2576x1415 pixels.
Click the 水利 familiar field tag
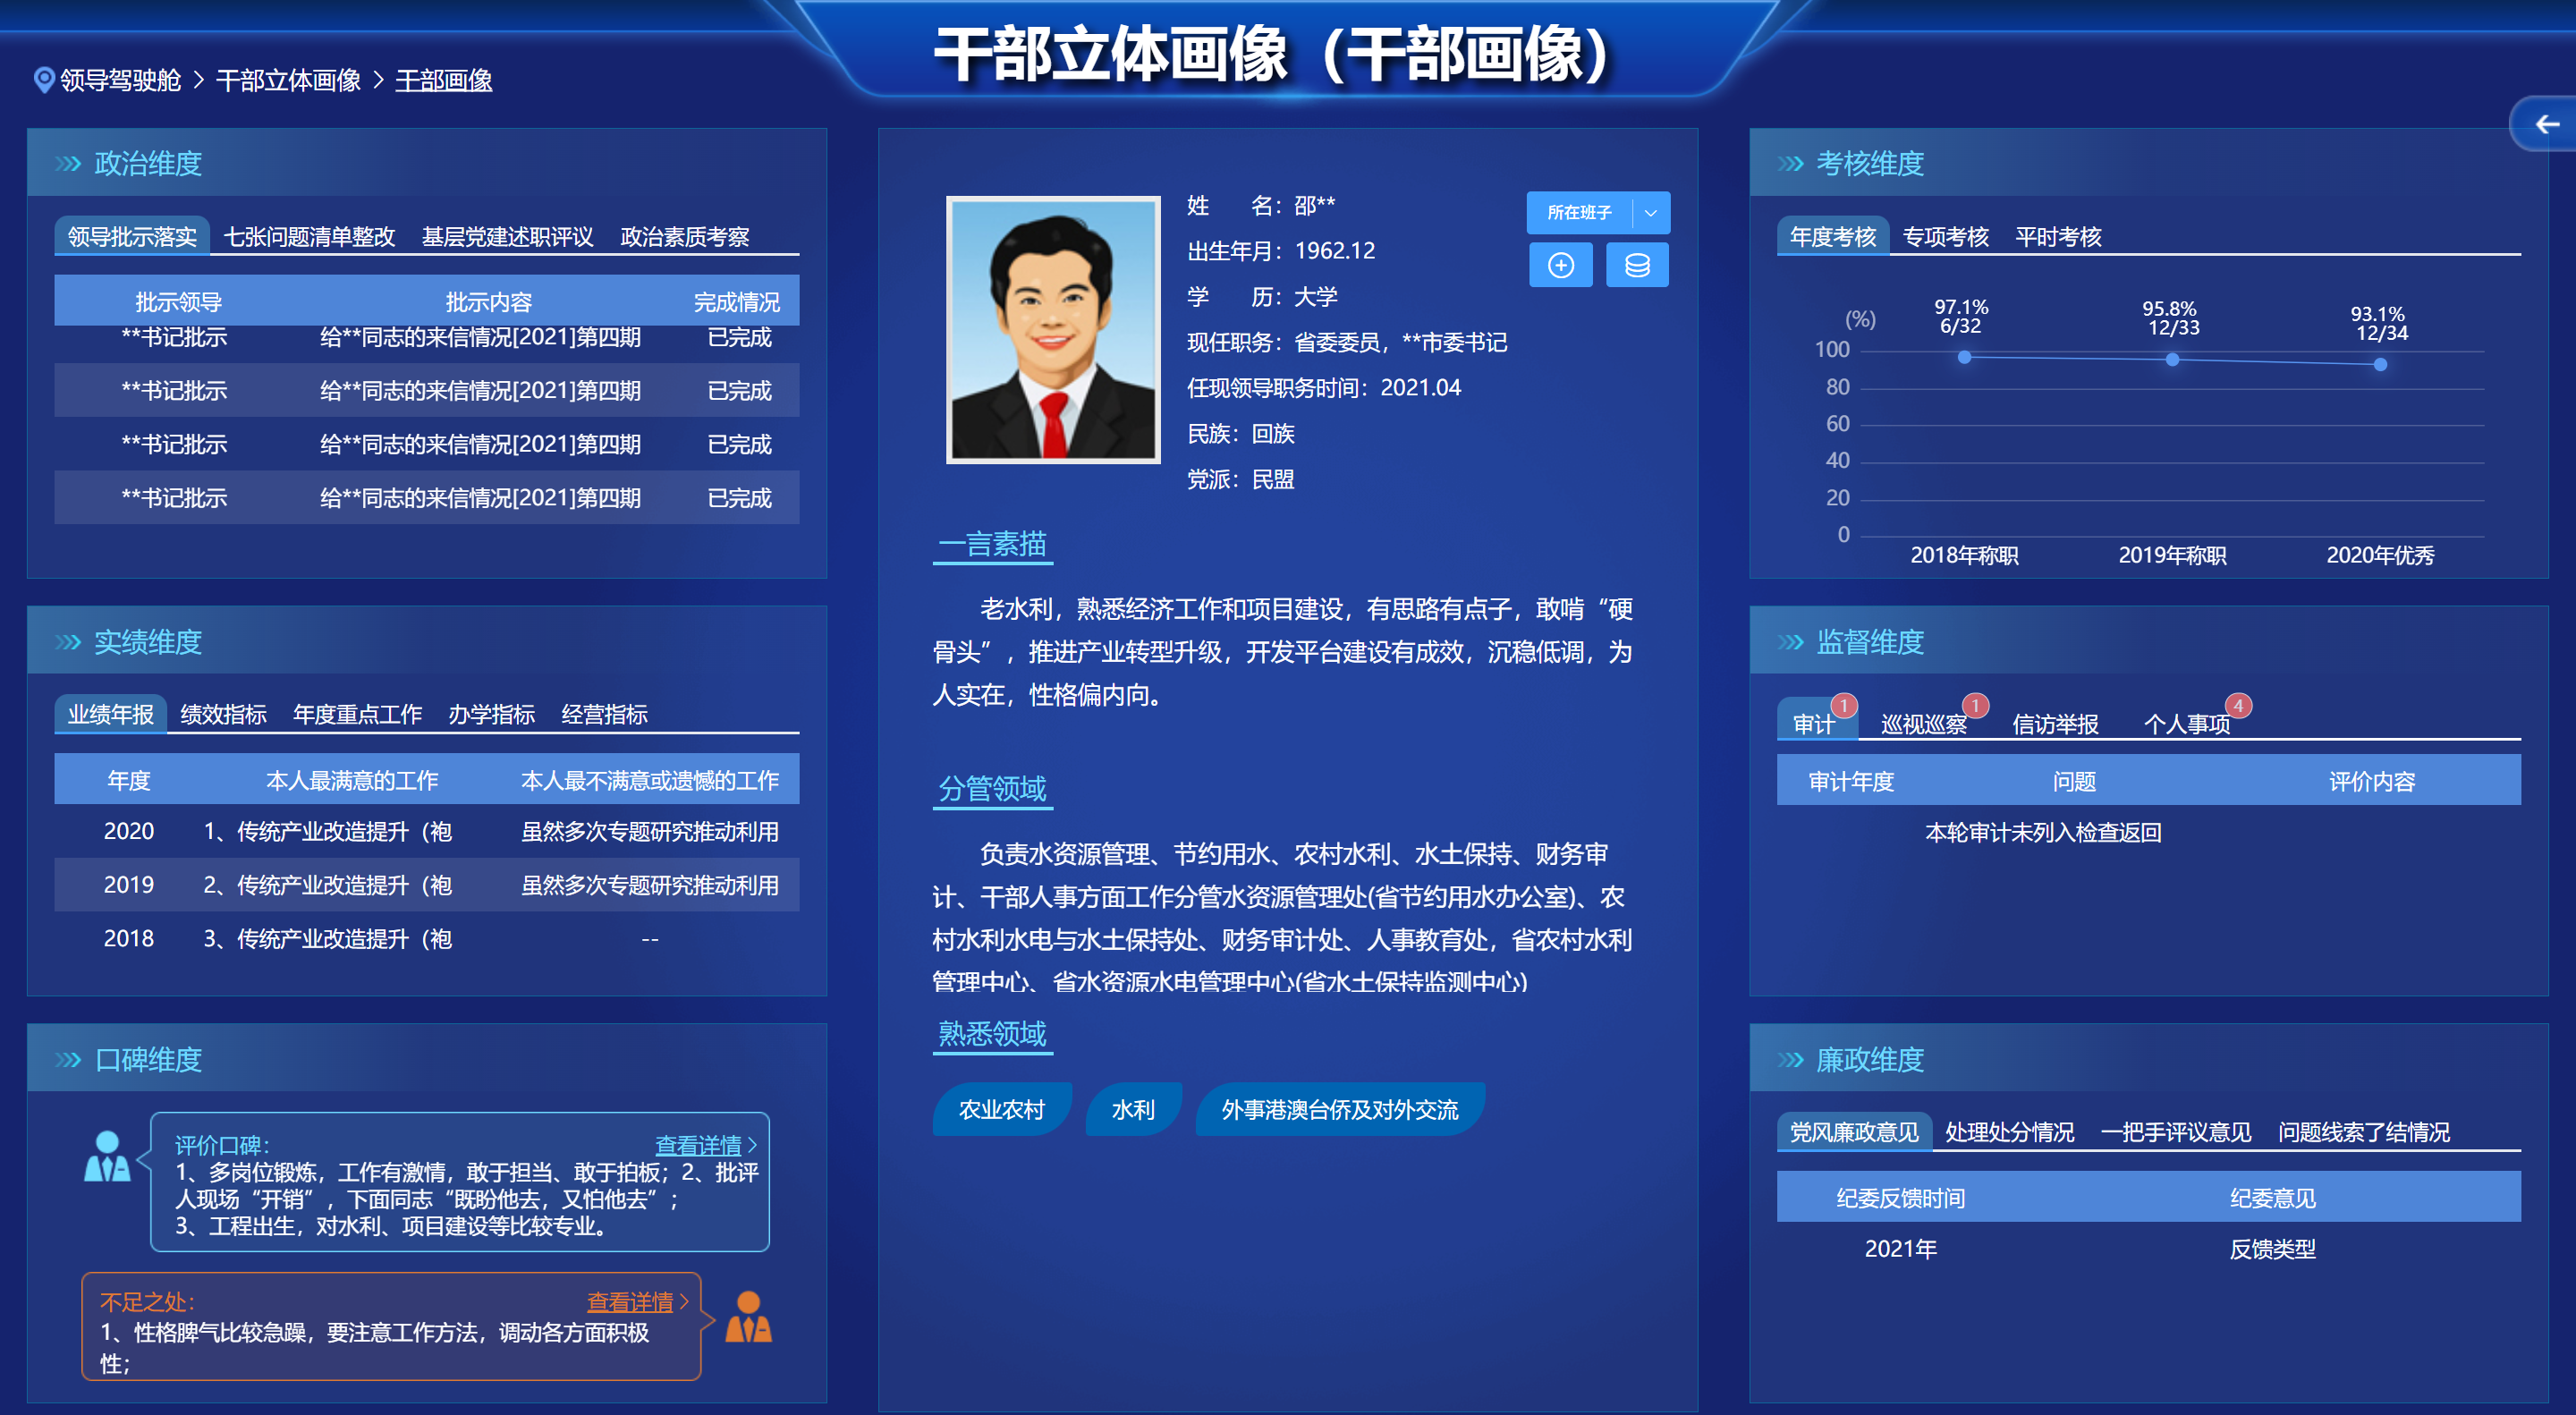1133,1109
